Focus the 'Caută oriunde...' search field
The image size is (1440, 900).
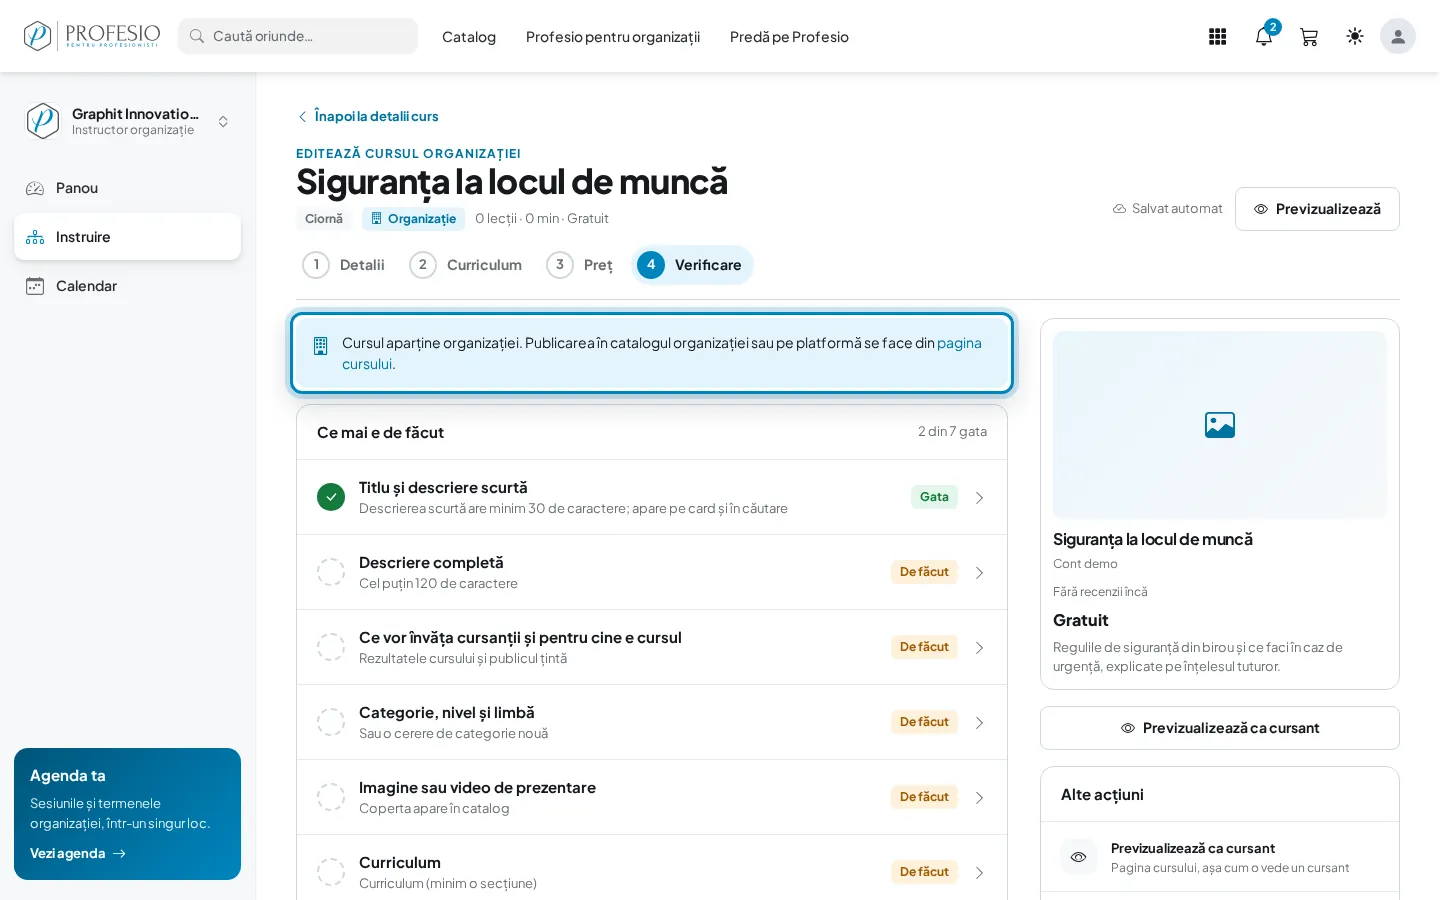click(x=298, y=36)
